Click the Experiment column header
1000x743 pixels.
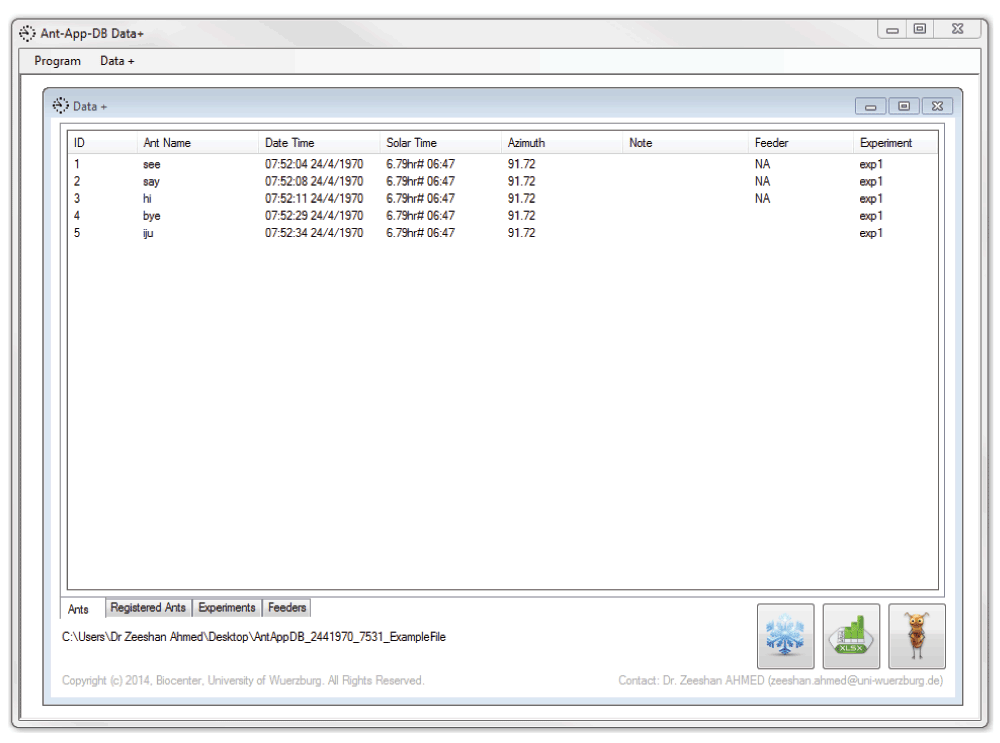(x=895, y=143)
